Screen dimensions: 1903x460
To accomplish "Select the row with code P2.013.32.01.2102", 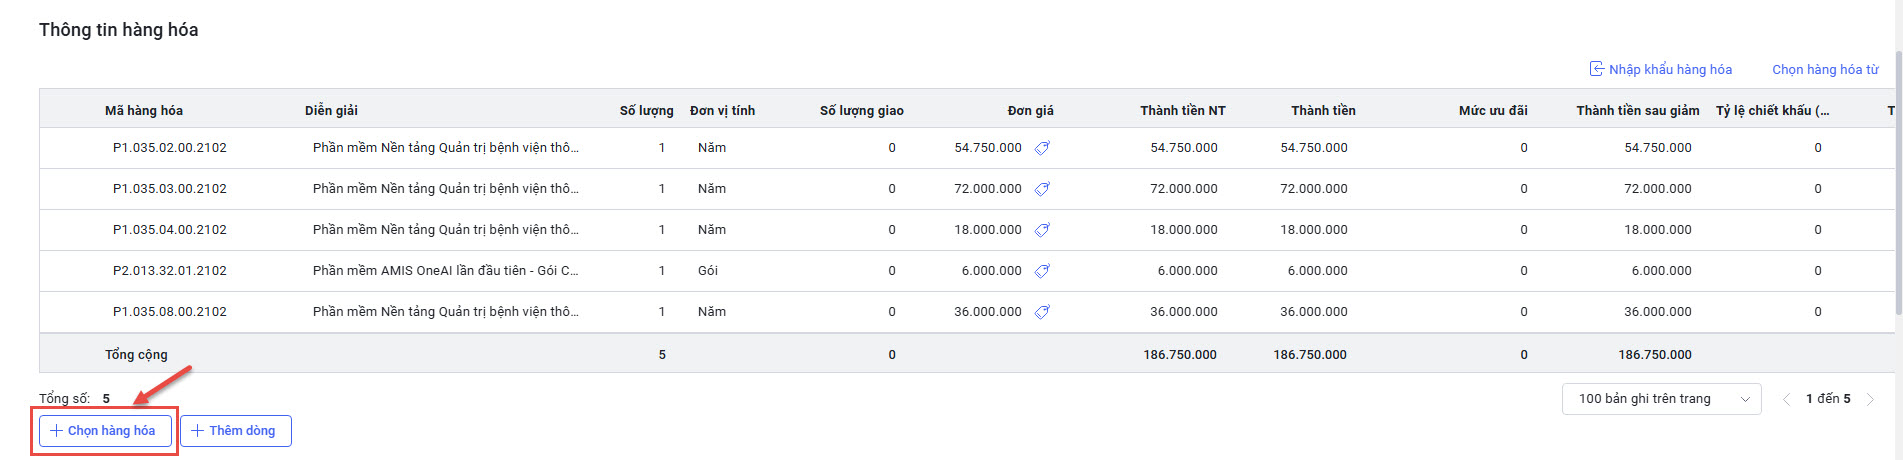I will coord(170,271).
